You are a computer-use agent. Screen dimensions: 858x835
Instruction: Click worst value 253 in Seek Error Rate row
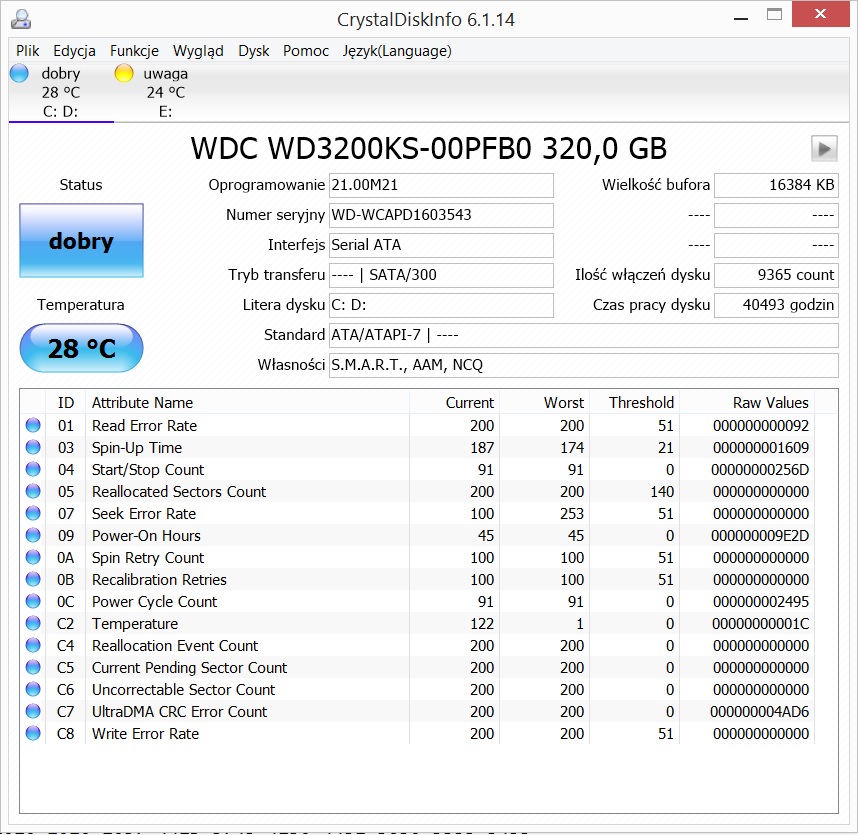pos(572,513)
